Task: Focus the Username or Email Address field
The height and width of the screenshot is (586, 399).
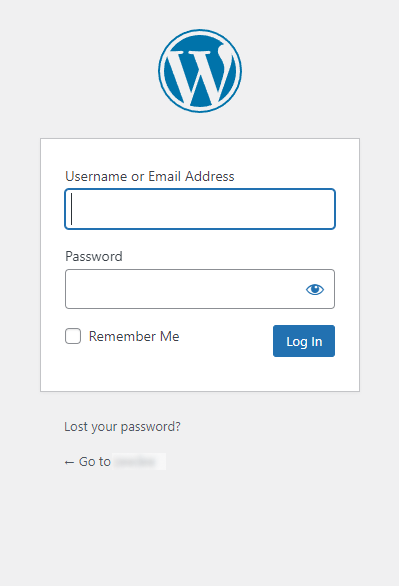Action: tap(200, 209)
